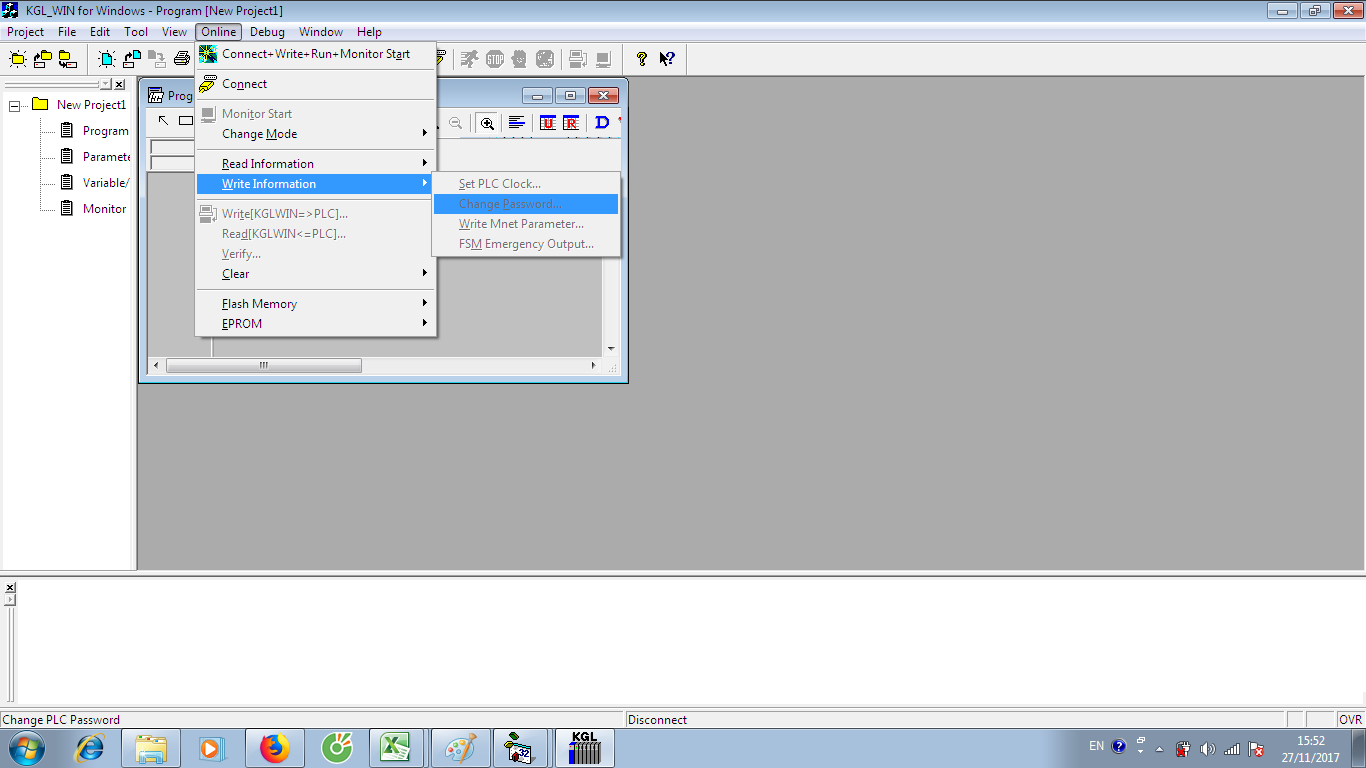This screenshot has height=768, width=1366.
Task: Expand the EPROM submenu
Action: click(316, 324)
